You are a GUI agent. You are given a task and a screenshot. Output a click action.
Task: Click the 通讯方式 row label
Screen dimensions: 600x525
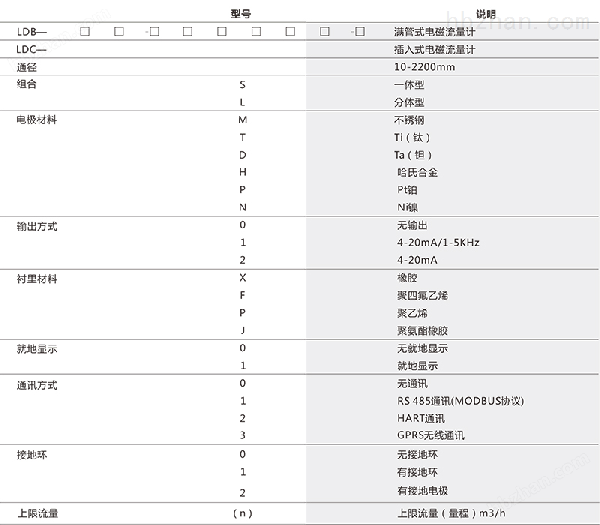coord(37,385)
